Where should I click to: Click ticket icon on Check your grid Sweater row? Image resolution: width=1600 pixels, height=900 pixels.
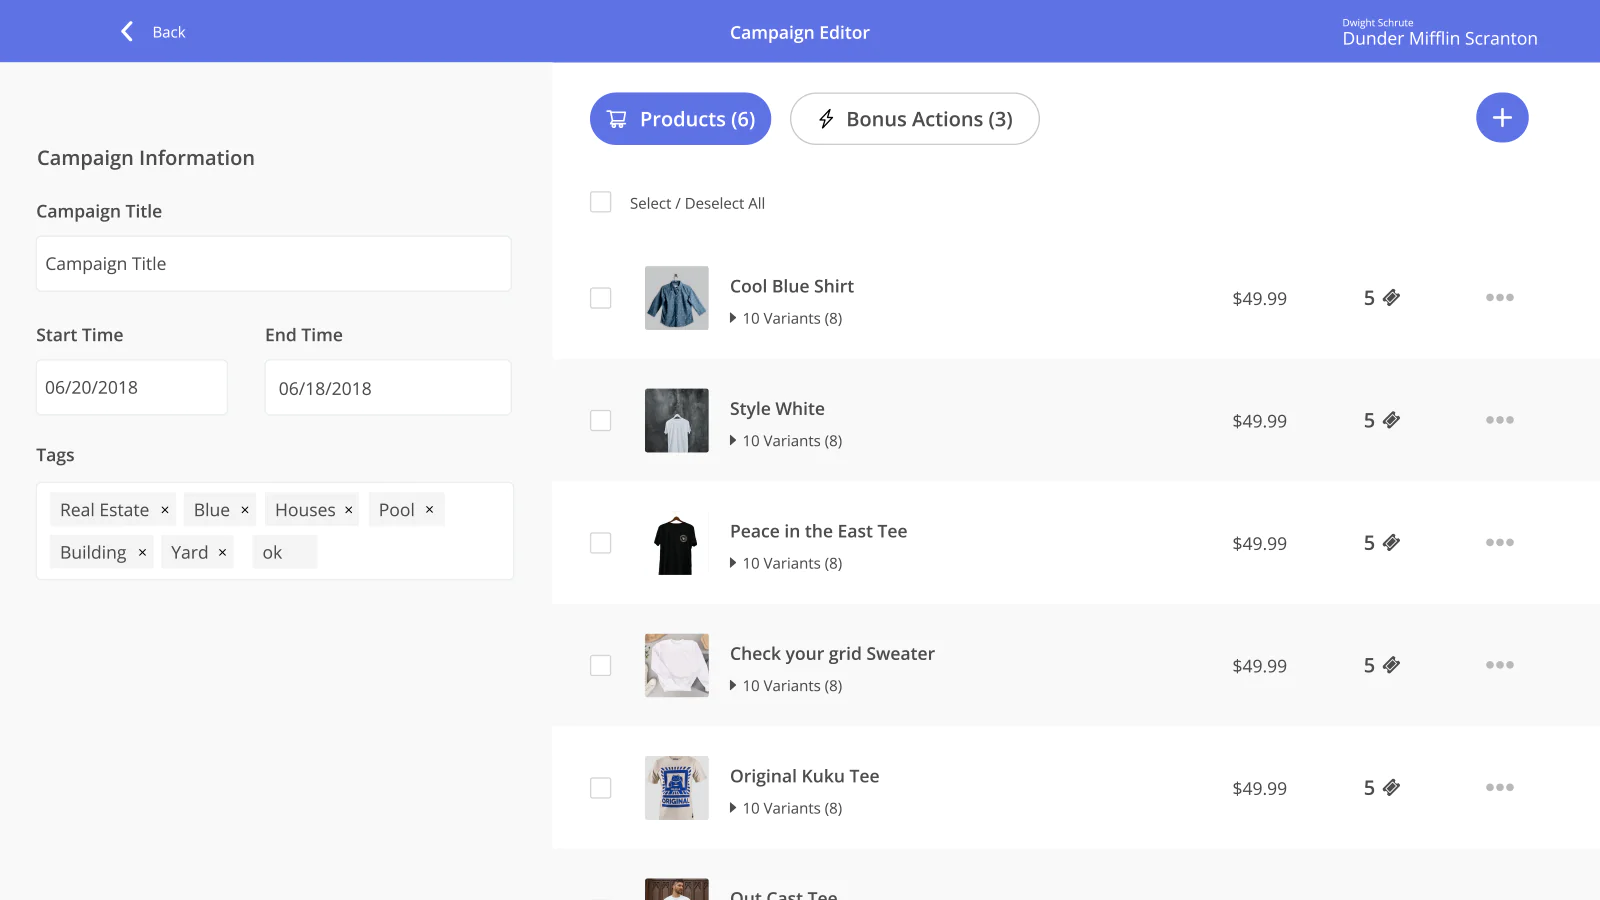[1391, 665]
